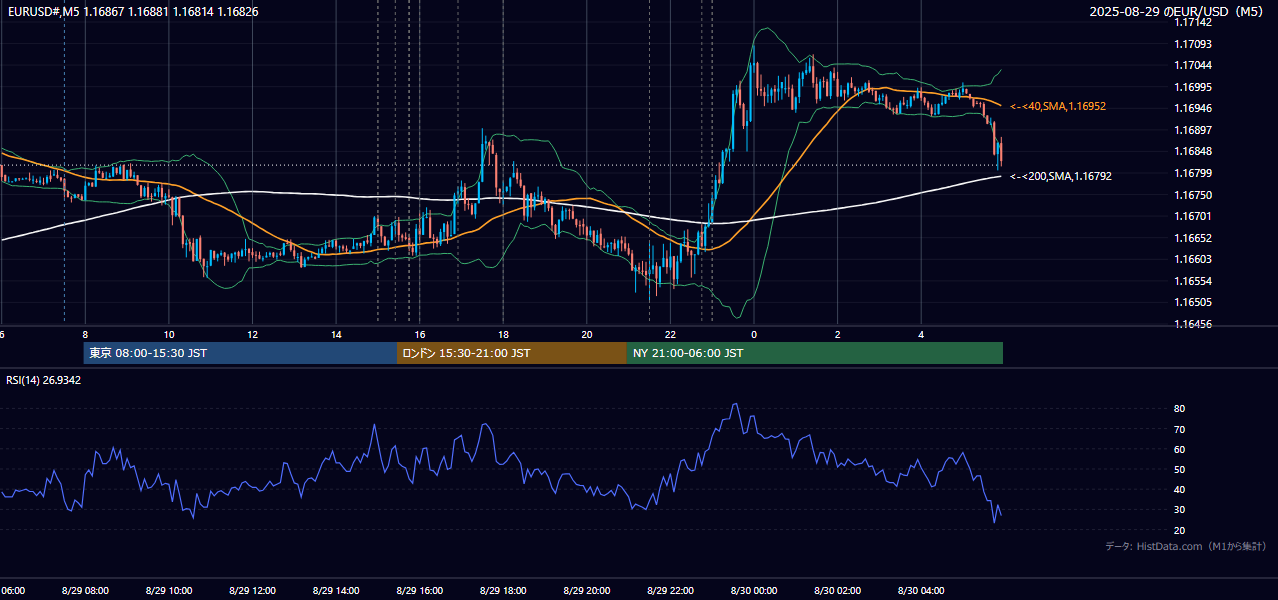Click price level 1.17044 on the axis

click(1192, 65)
